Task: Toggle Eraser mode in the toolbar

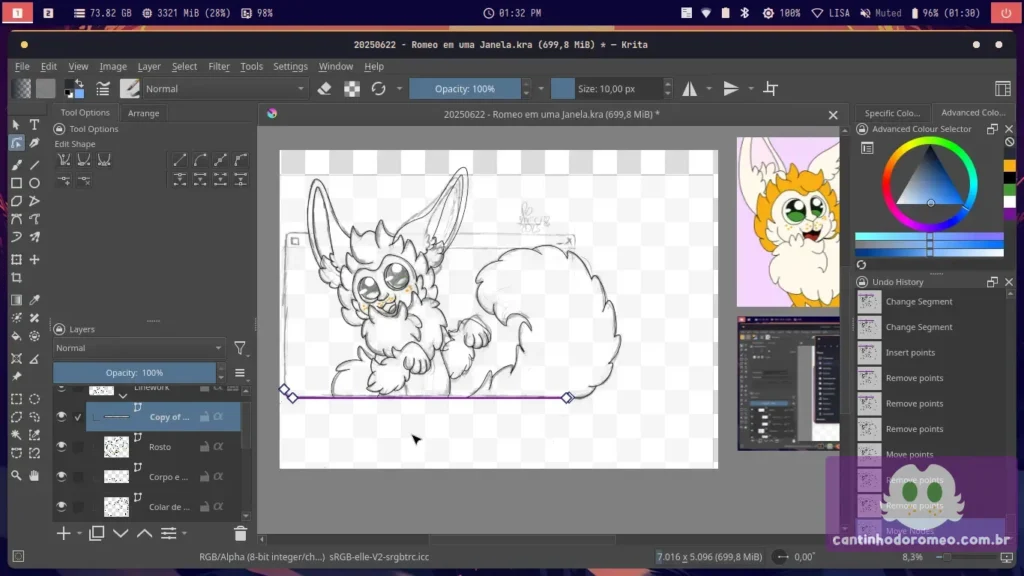Action: point(325,89)
